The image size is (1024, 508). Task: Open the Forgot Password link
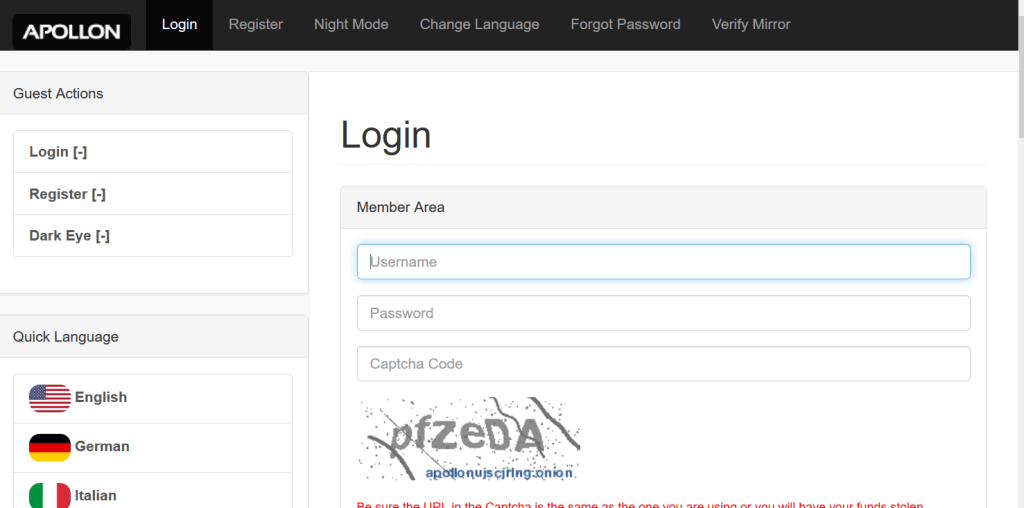626,25
